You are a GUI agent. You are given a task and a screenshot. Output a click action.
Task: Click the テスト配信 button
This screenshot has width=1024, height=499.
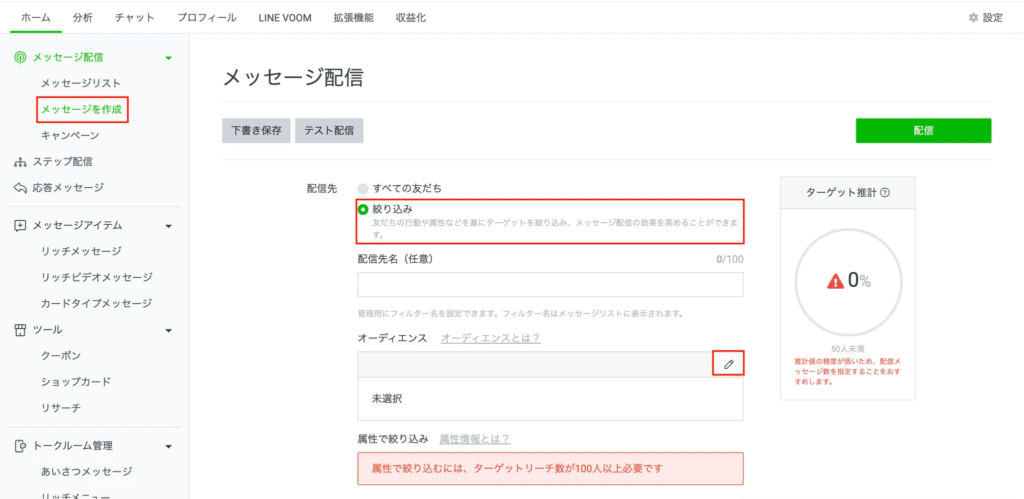[x=329, y=131]
